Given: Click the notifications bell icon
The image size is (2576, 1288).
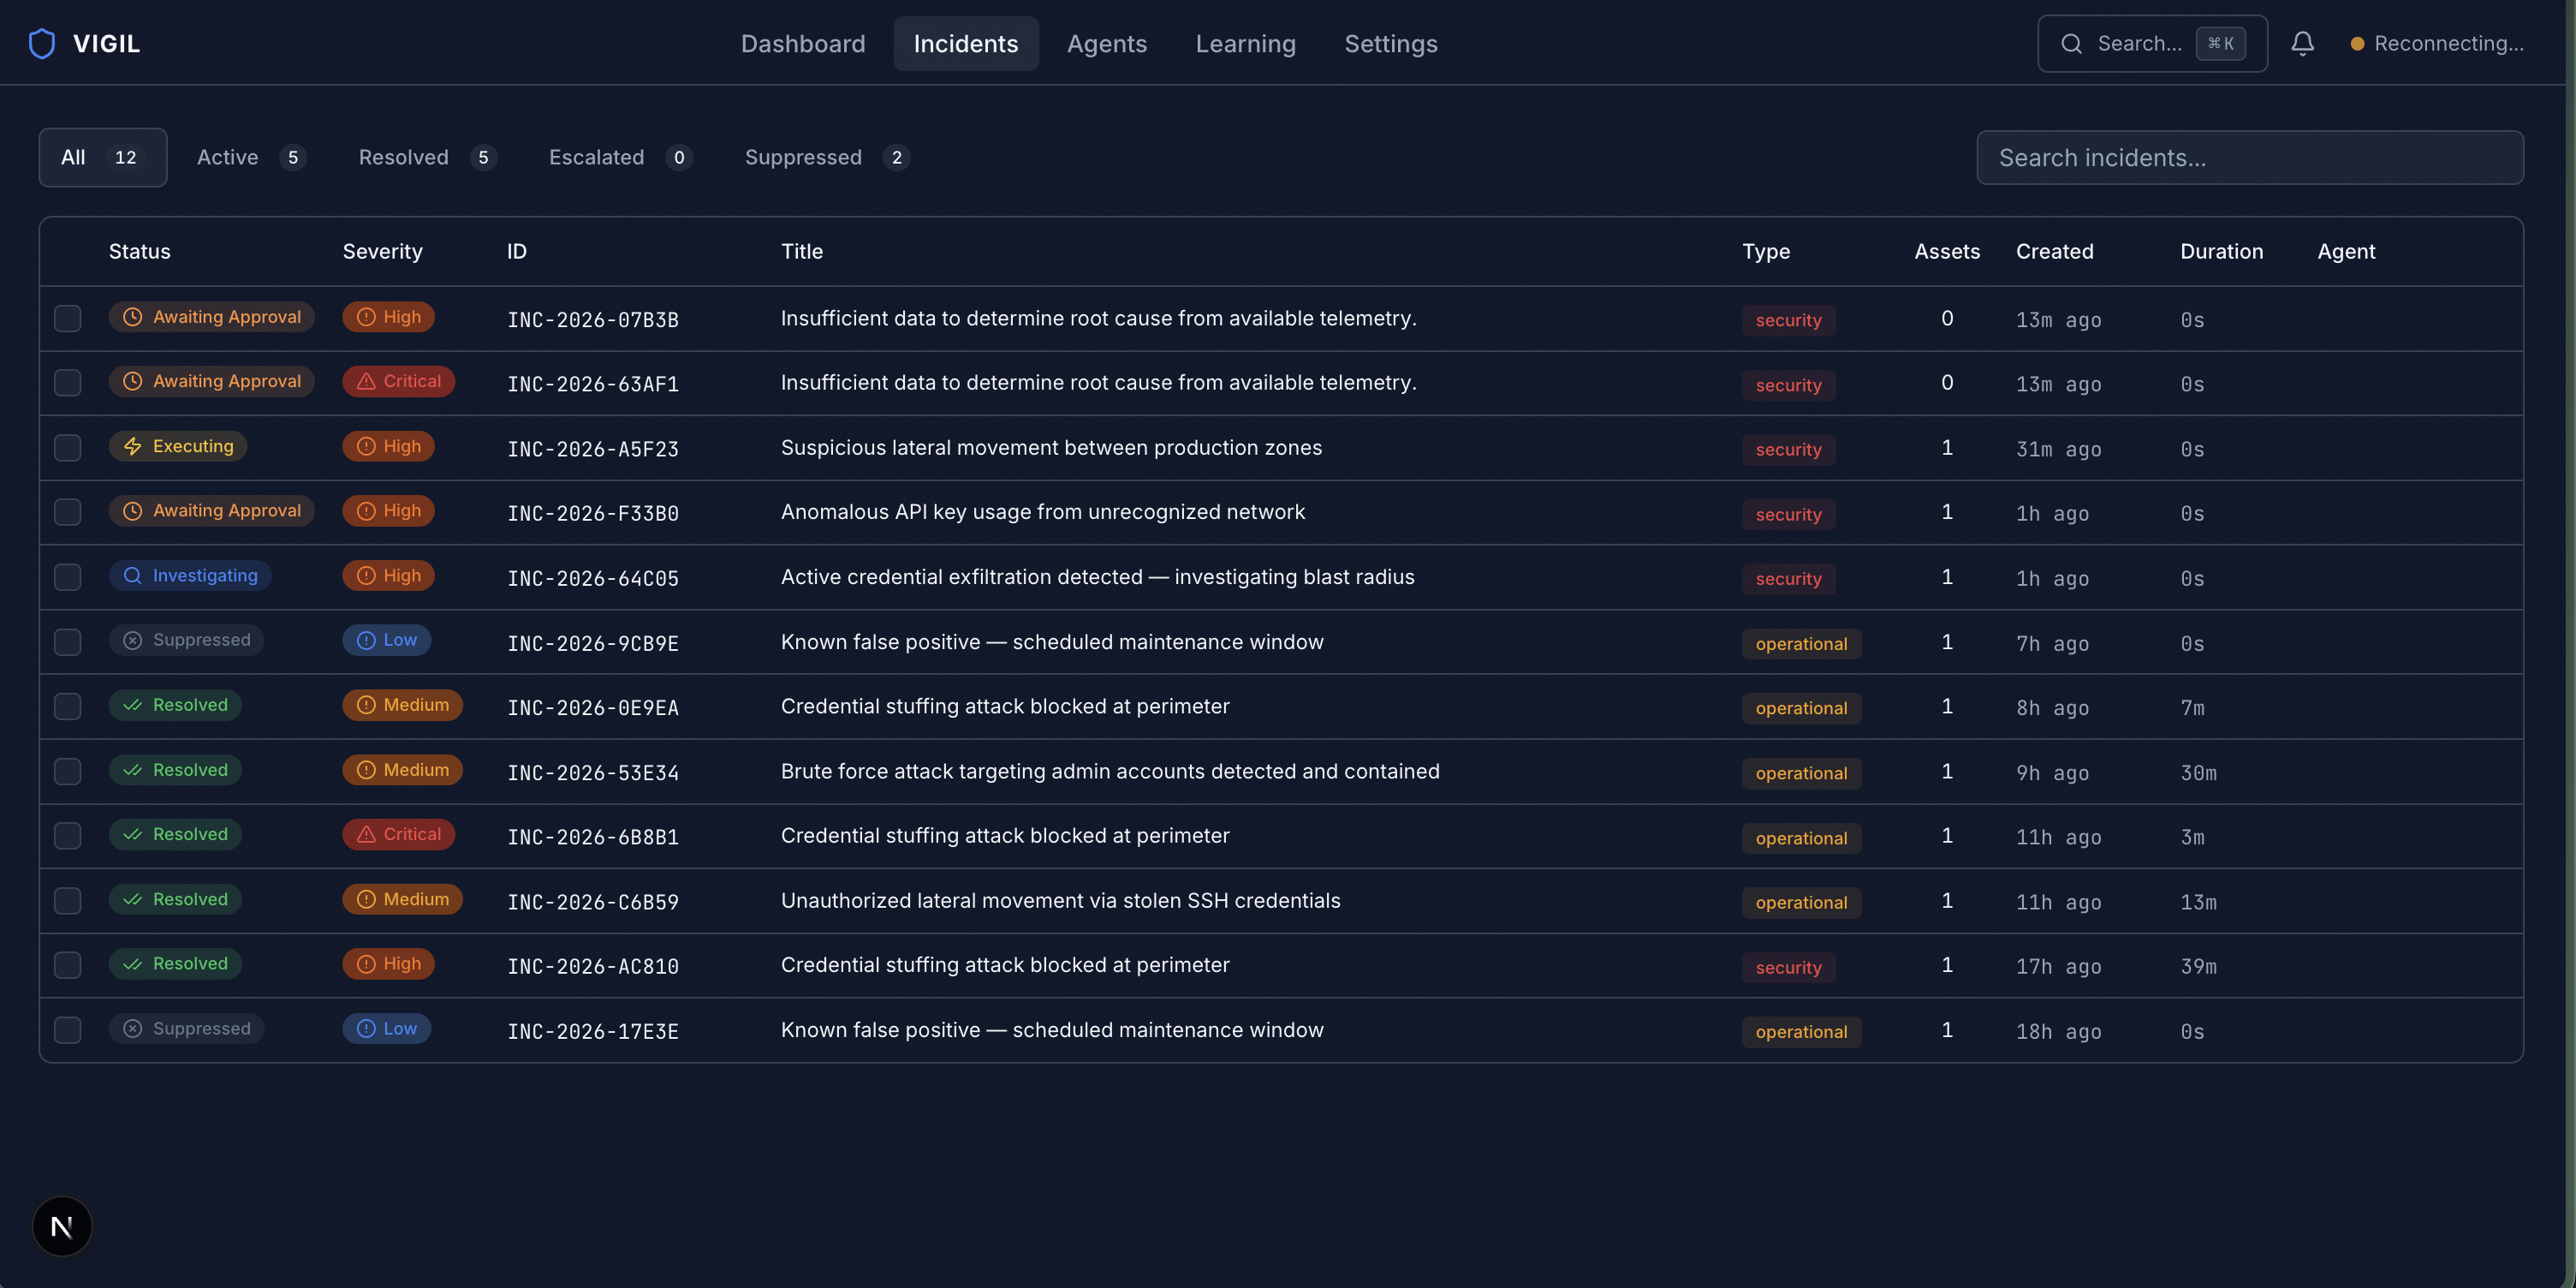Looking at the screenshot, I should point(2302,43).
